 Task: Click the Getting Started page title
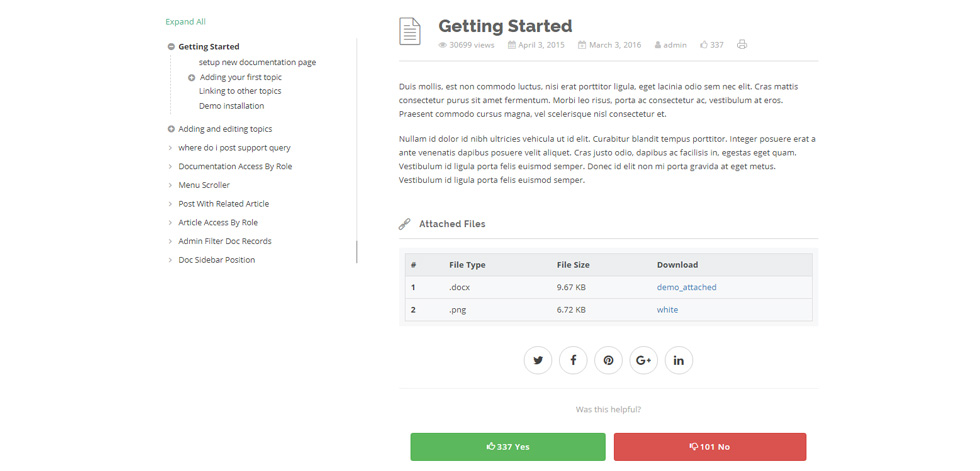pyautogui.click(x=505, y=26)
